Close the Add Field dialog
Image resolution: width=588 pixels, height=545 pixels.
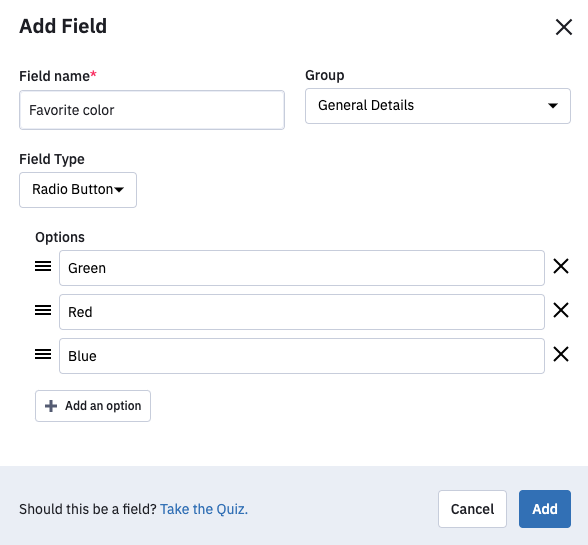pyautogui.click(x=564, y=27)
